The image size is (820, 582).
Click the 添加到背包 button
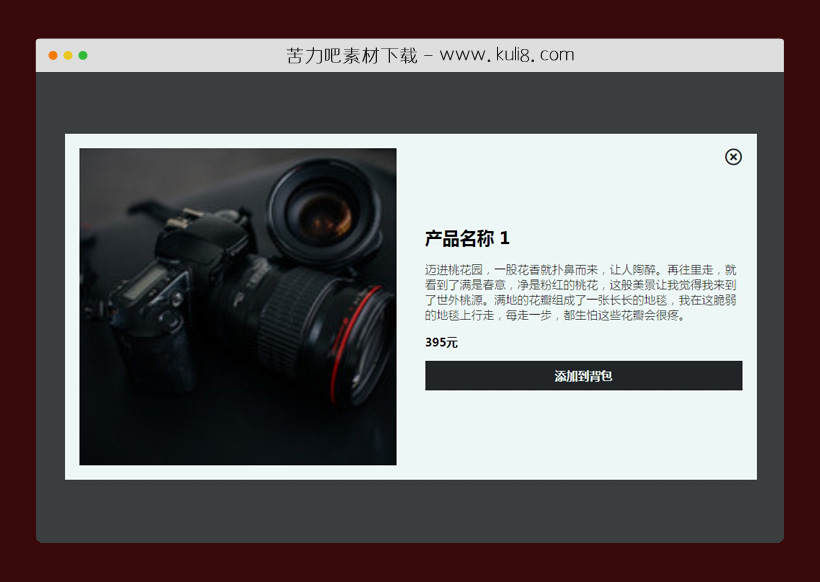(583, 375)
